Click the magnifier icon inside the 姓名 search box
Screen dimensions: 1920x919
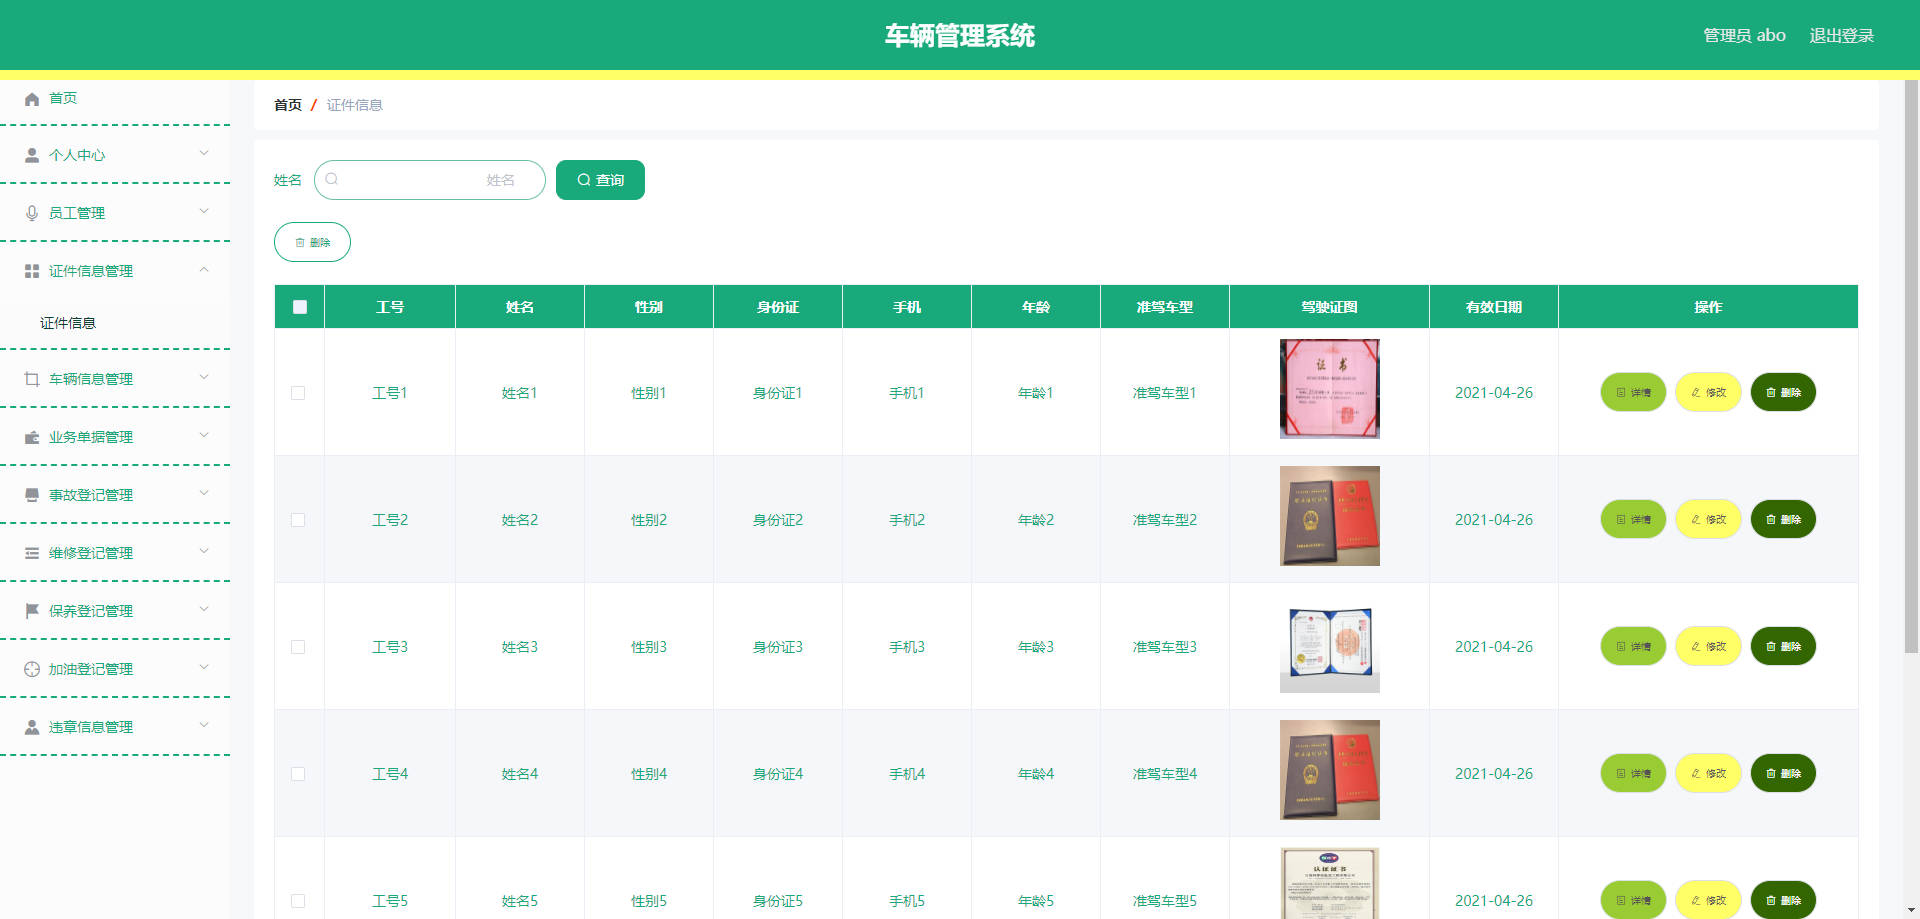tap(332, 179)
